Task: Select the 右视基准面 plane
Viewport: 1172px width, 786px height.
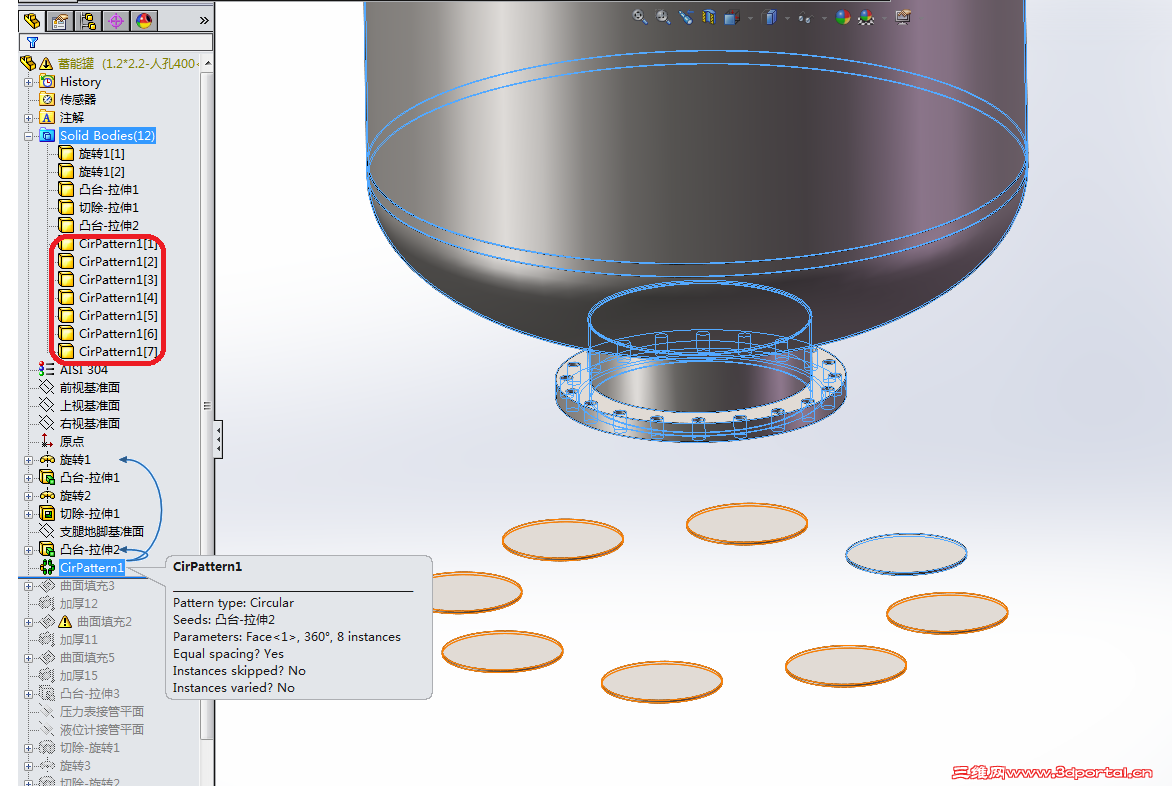Action: [90, 423]
